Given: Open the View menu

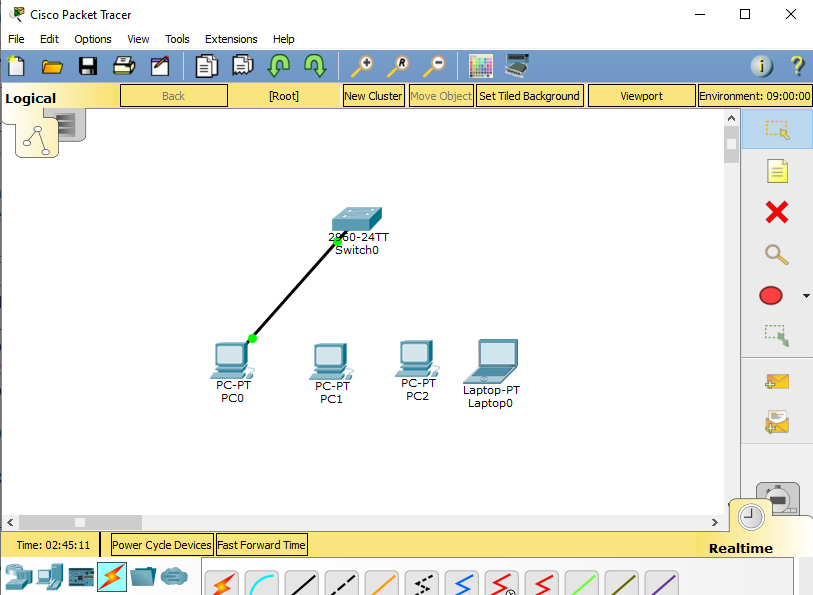Looking at the screenshot, I should (x=138, y=39).
